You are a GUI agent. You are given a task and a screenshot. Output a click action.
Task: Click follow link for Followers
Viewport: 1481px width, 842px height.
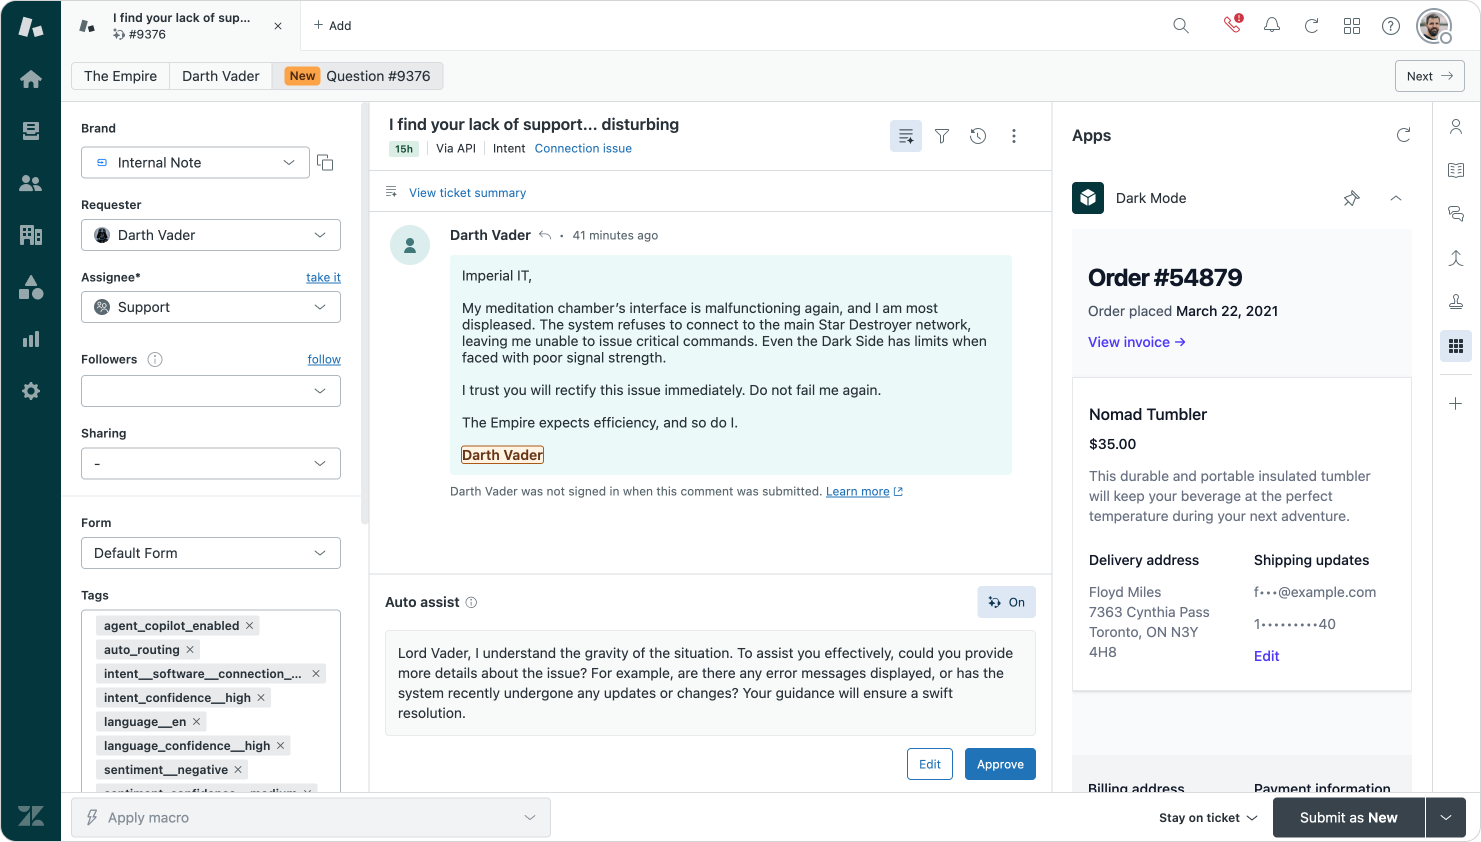(x=324, y=360)
